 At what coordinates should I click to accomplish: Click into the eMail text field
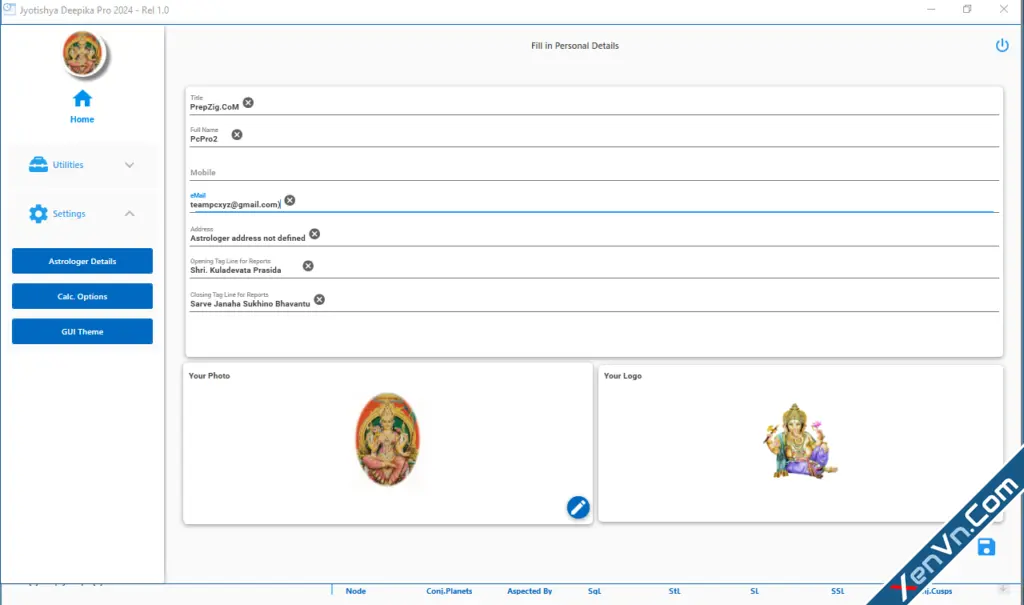point(594,201)
